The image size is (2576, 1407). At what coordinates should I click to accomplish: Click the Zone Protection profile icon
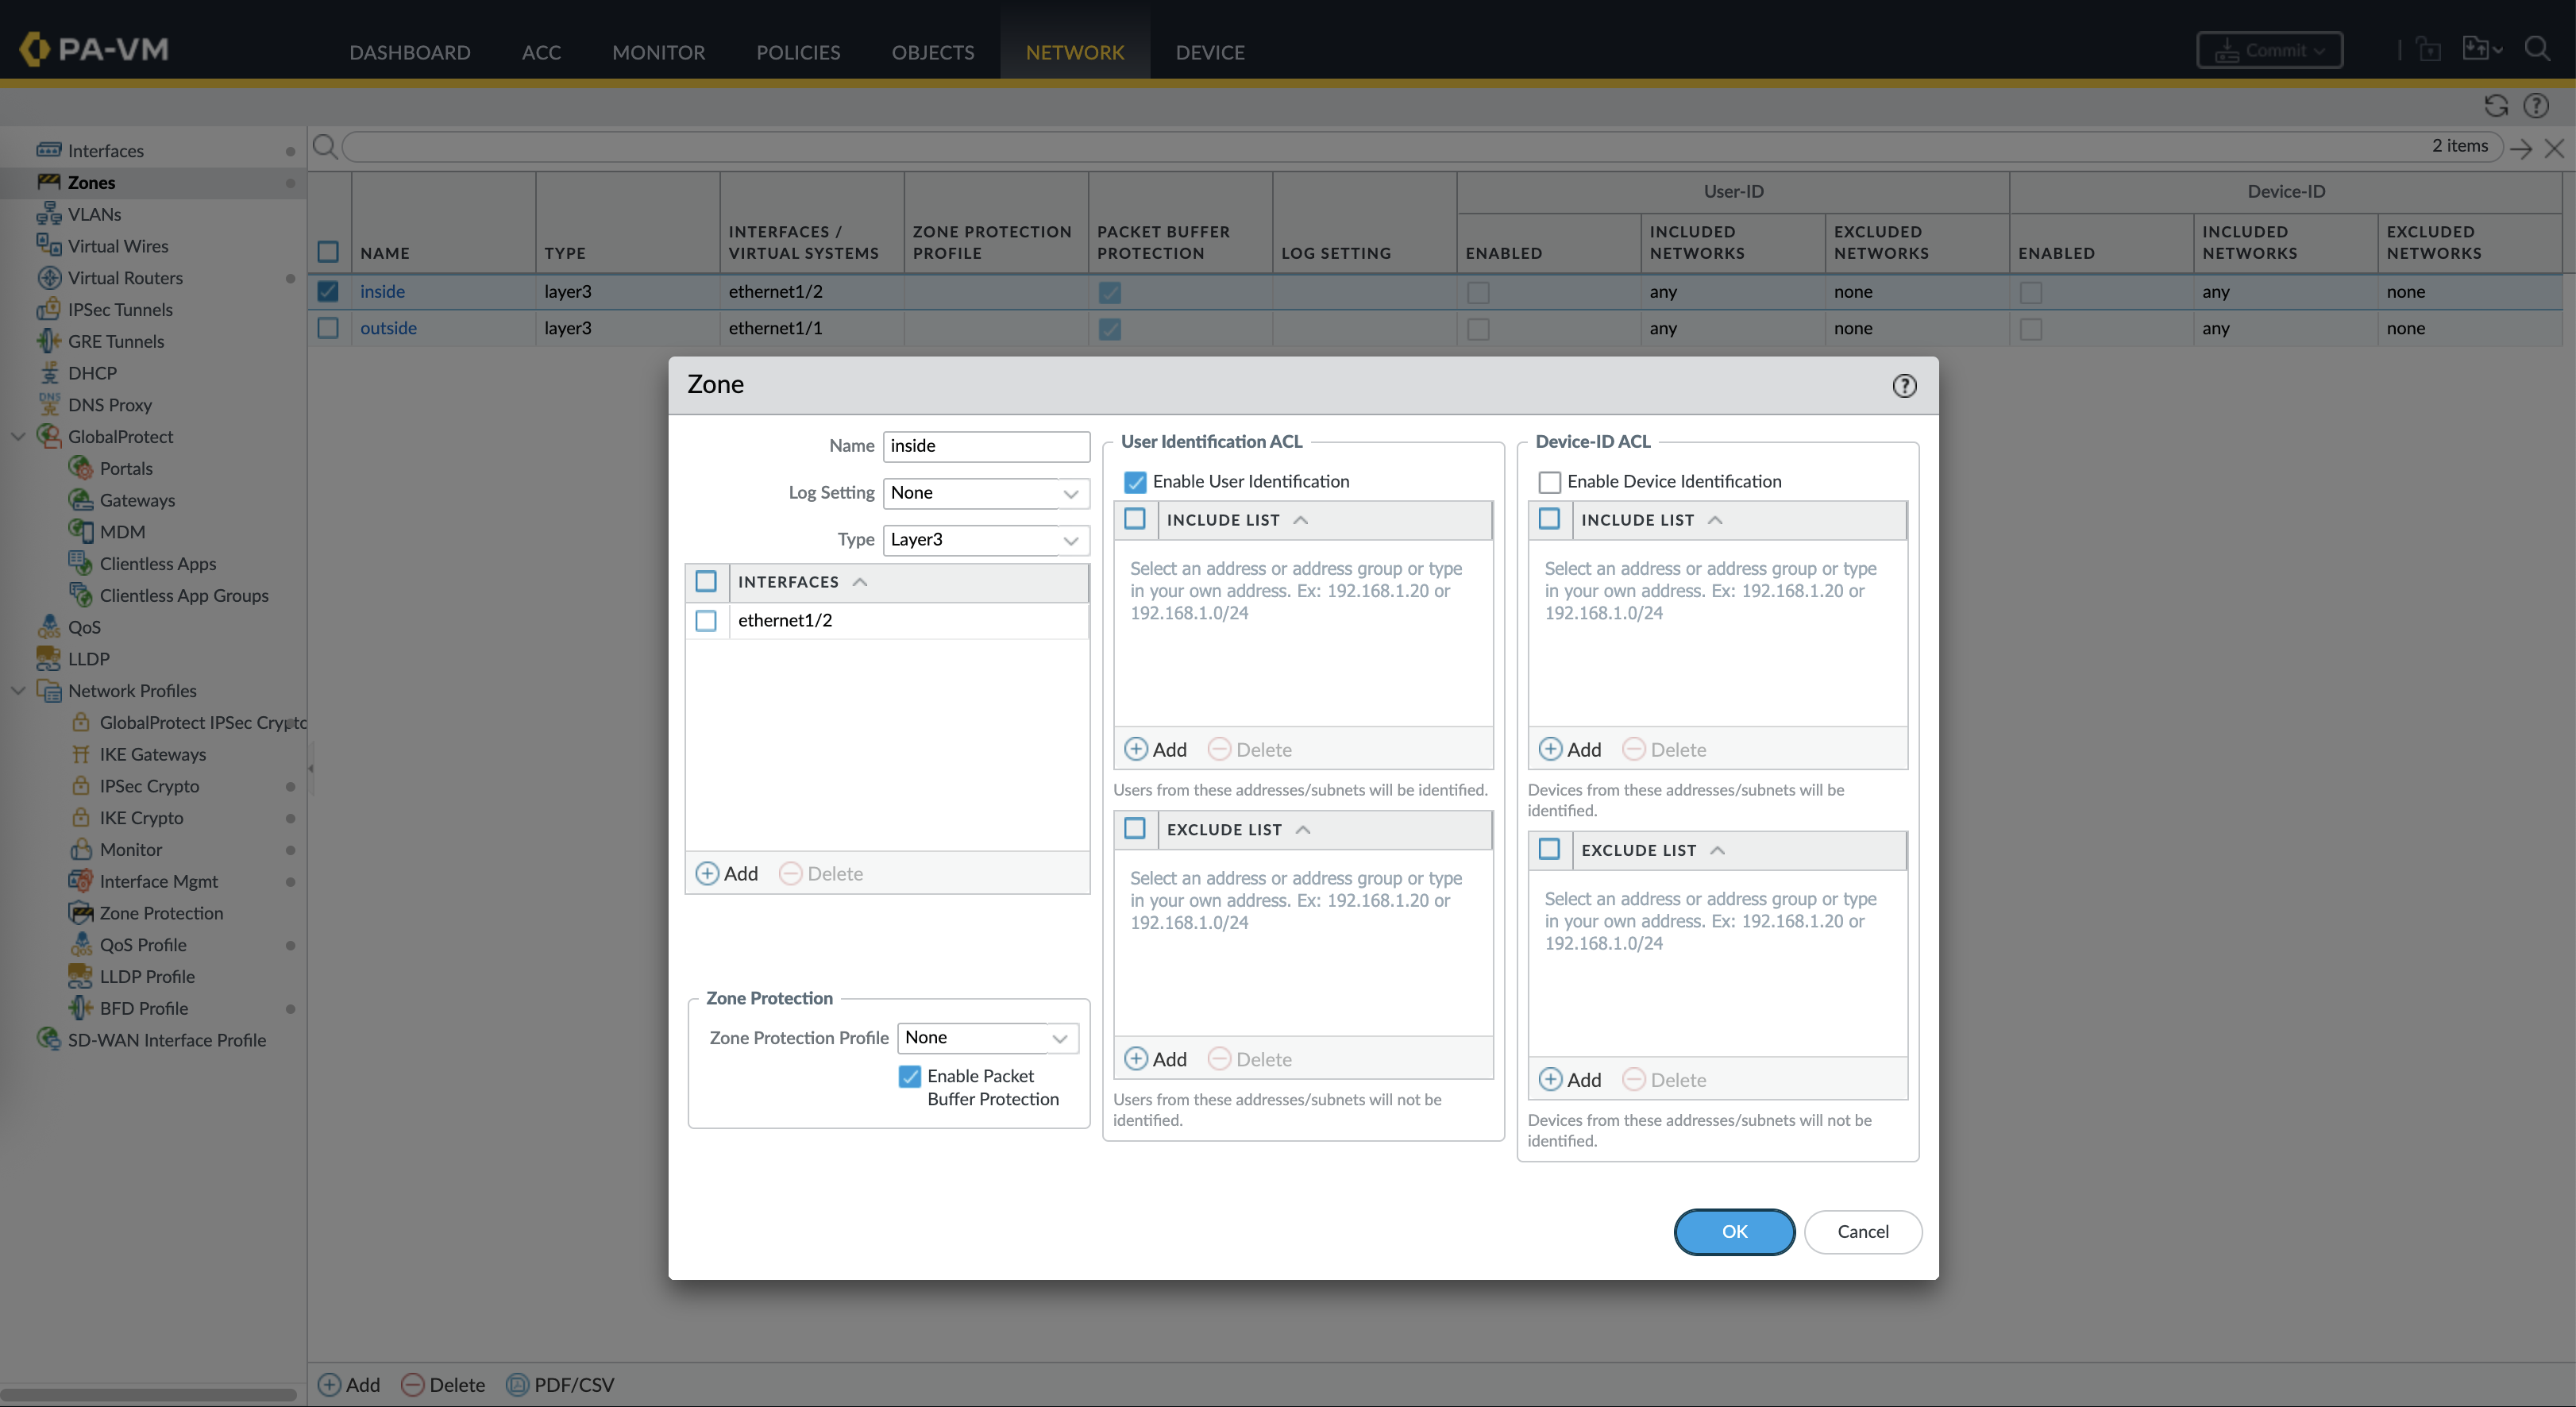click(80, 913)
